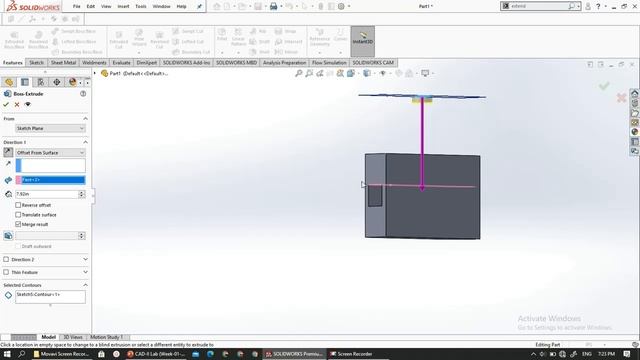Viewport: 640px width, 360px height.
Task: Switch to the 3D Views bottom tab
Action: (x=73, y=337)
